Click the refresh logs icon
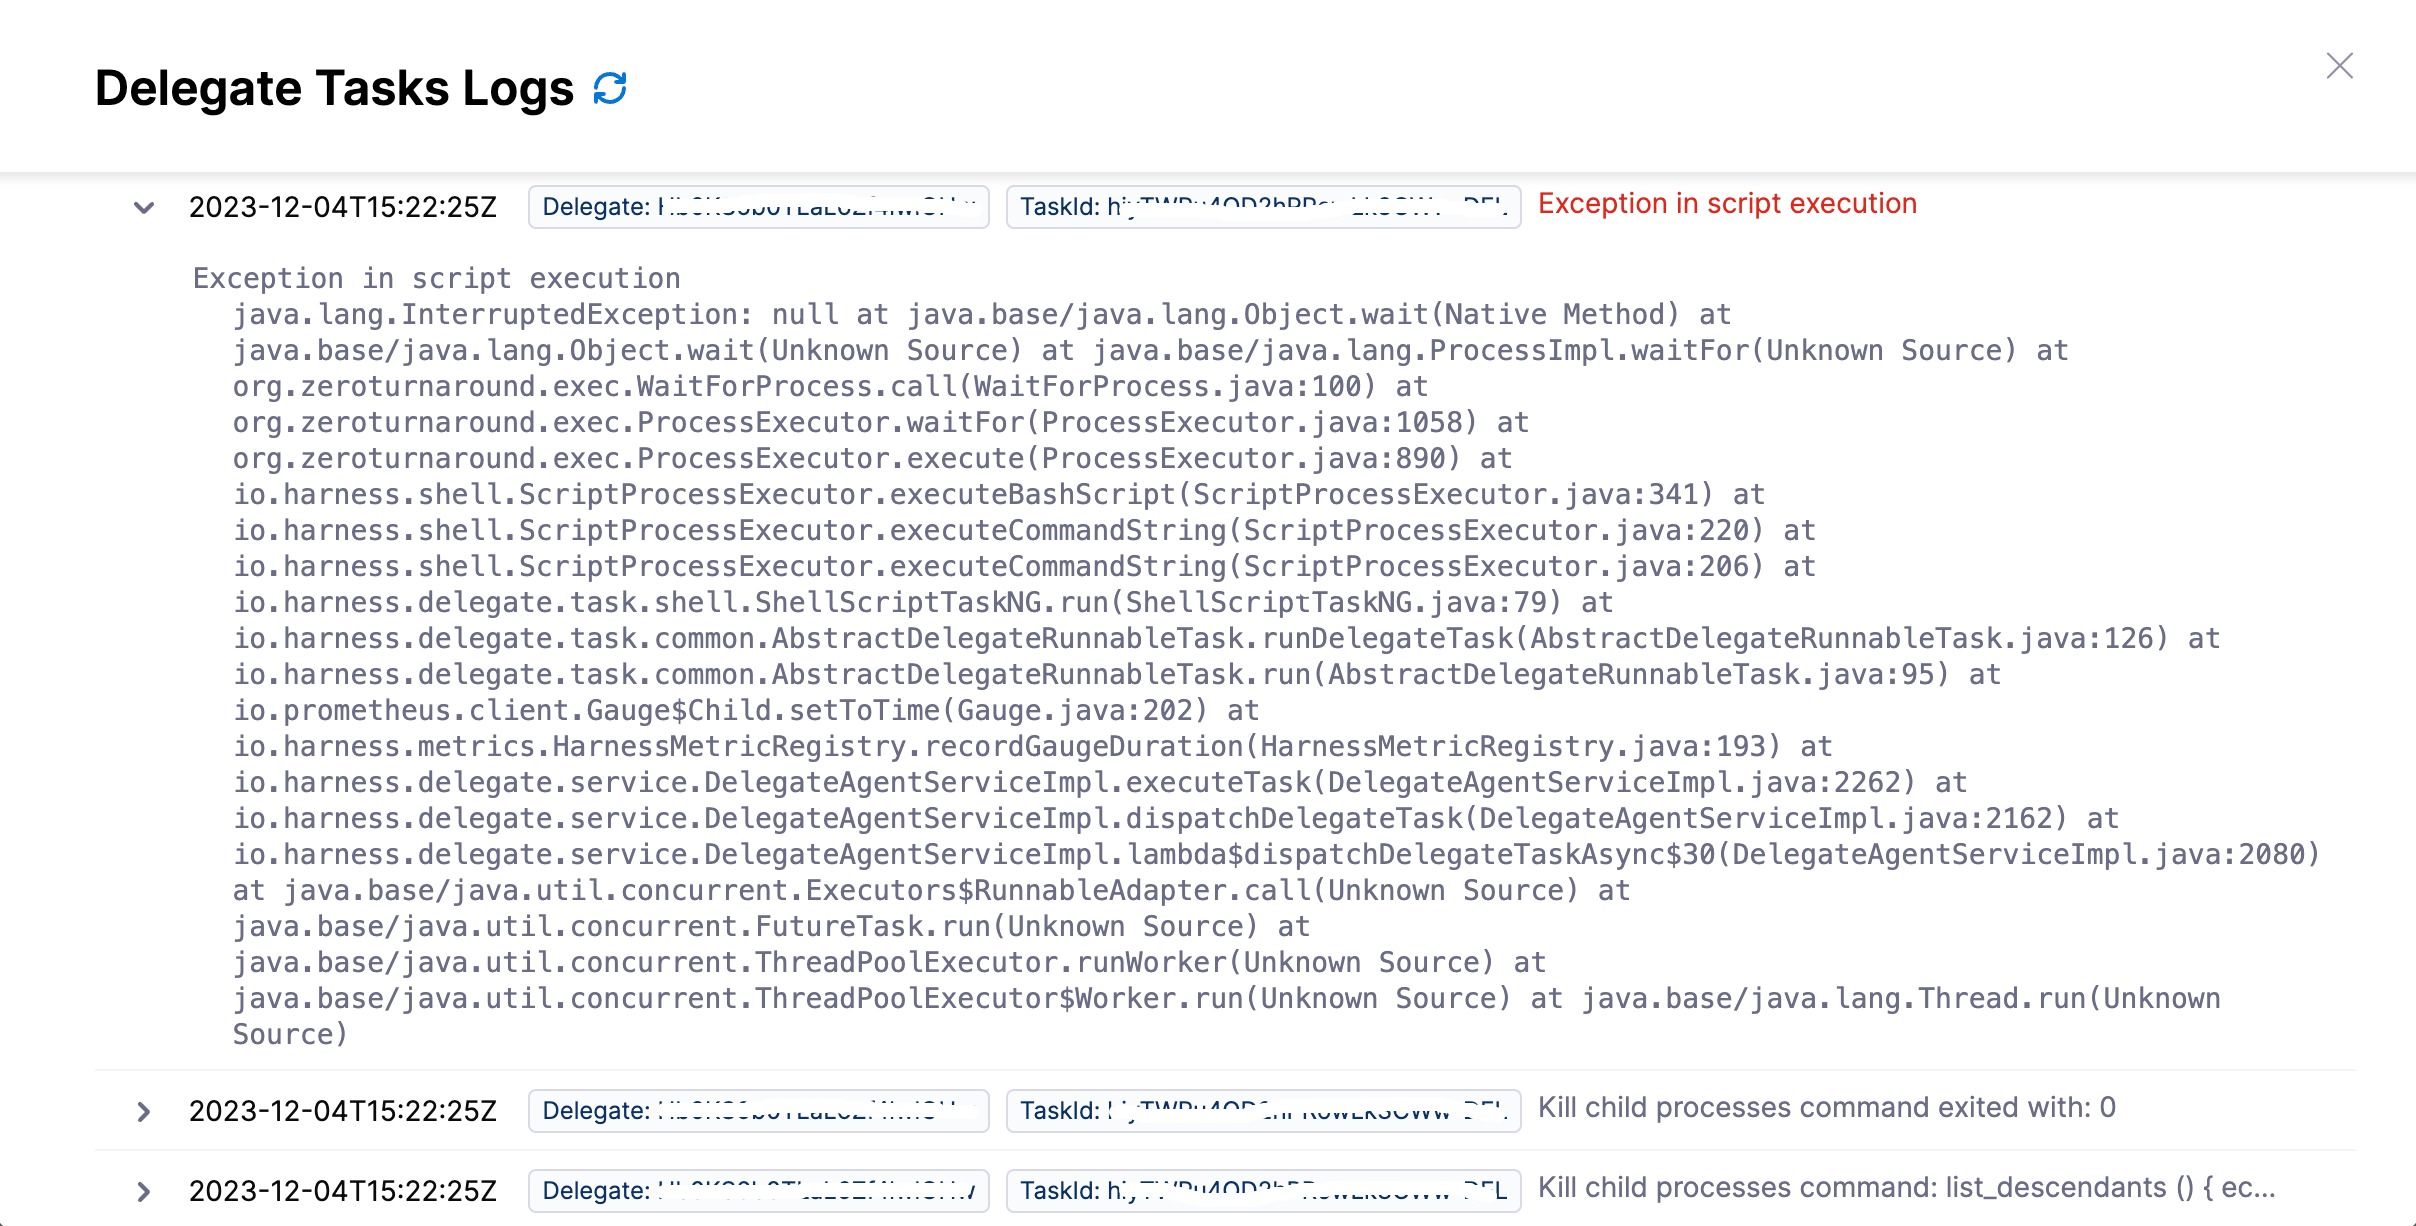This screenshot has height=1226, width=2416. click(x=610, y=88)
